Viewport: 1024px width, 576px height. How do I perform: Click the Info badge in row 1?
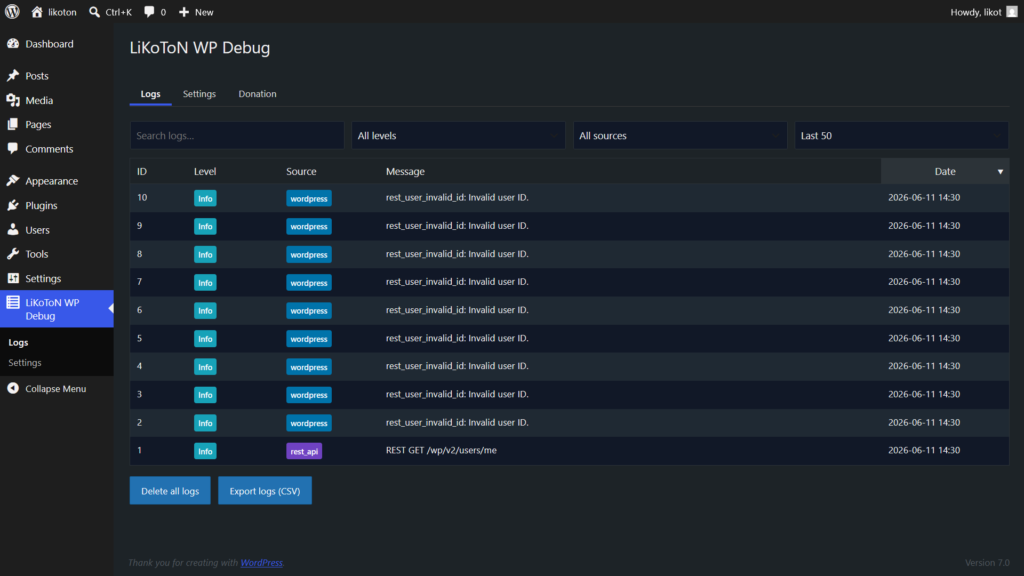[205, 451]
